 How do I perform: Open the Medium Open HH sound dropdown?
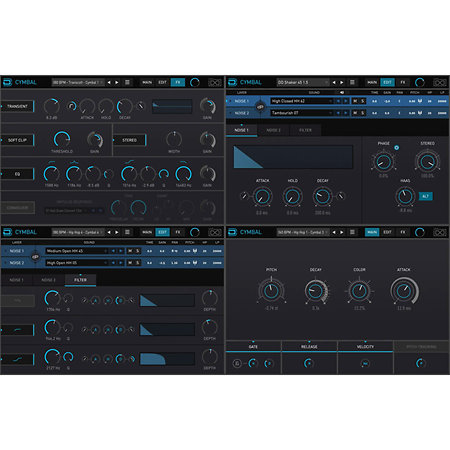77,251
